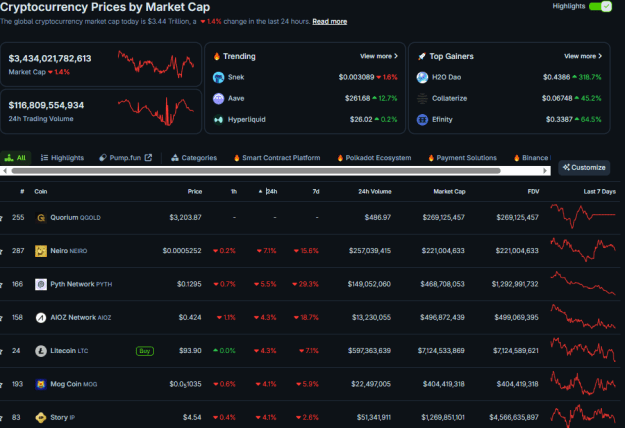Sort by Market Cap column header
Image resolution: width=625 pixels, height=428 pixels.
click(449, 192)
